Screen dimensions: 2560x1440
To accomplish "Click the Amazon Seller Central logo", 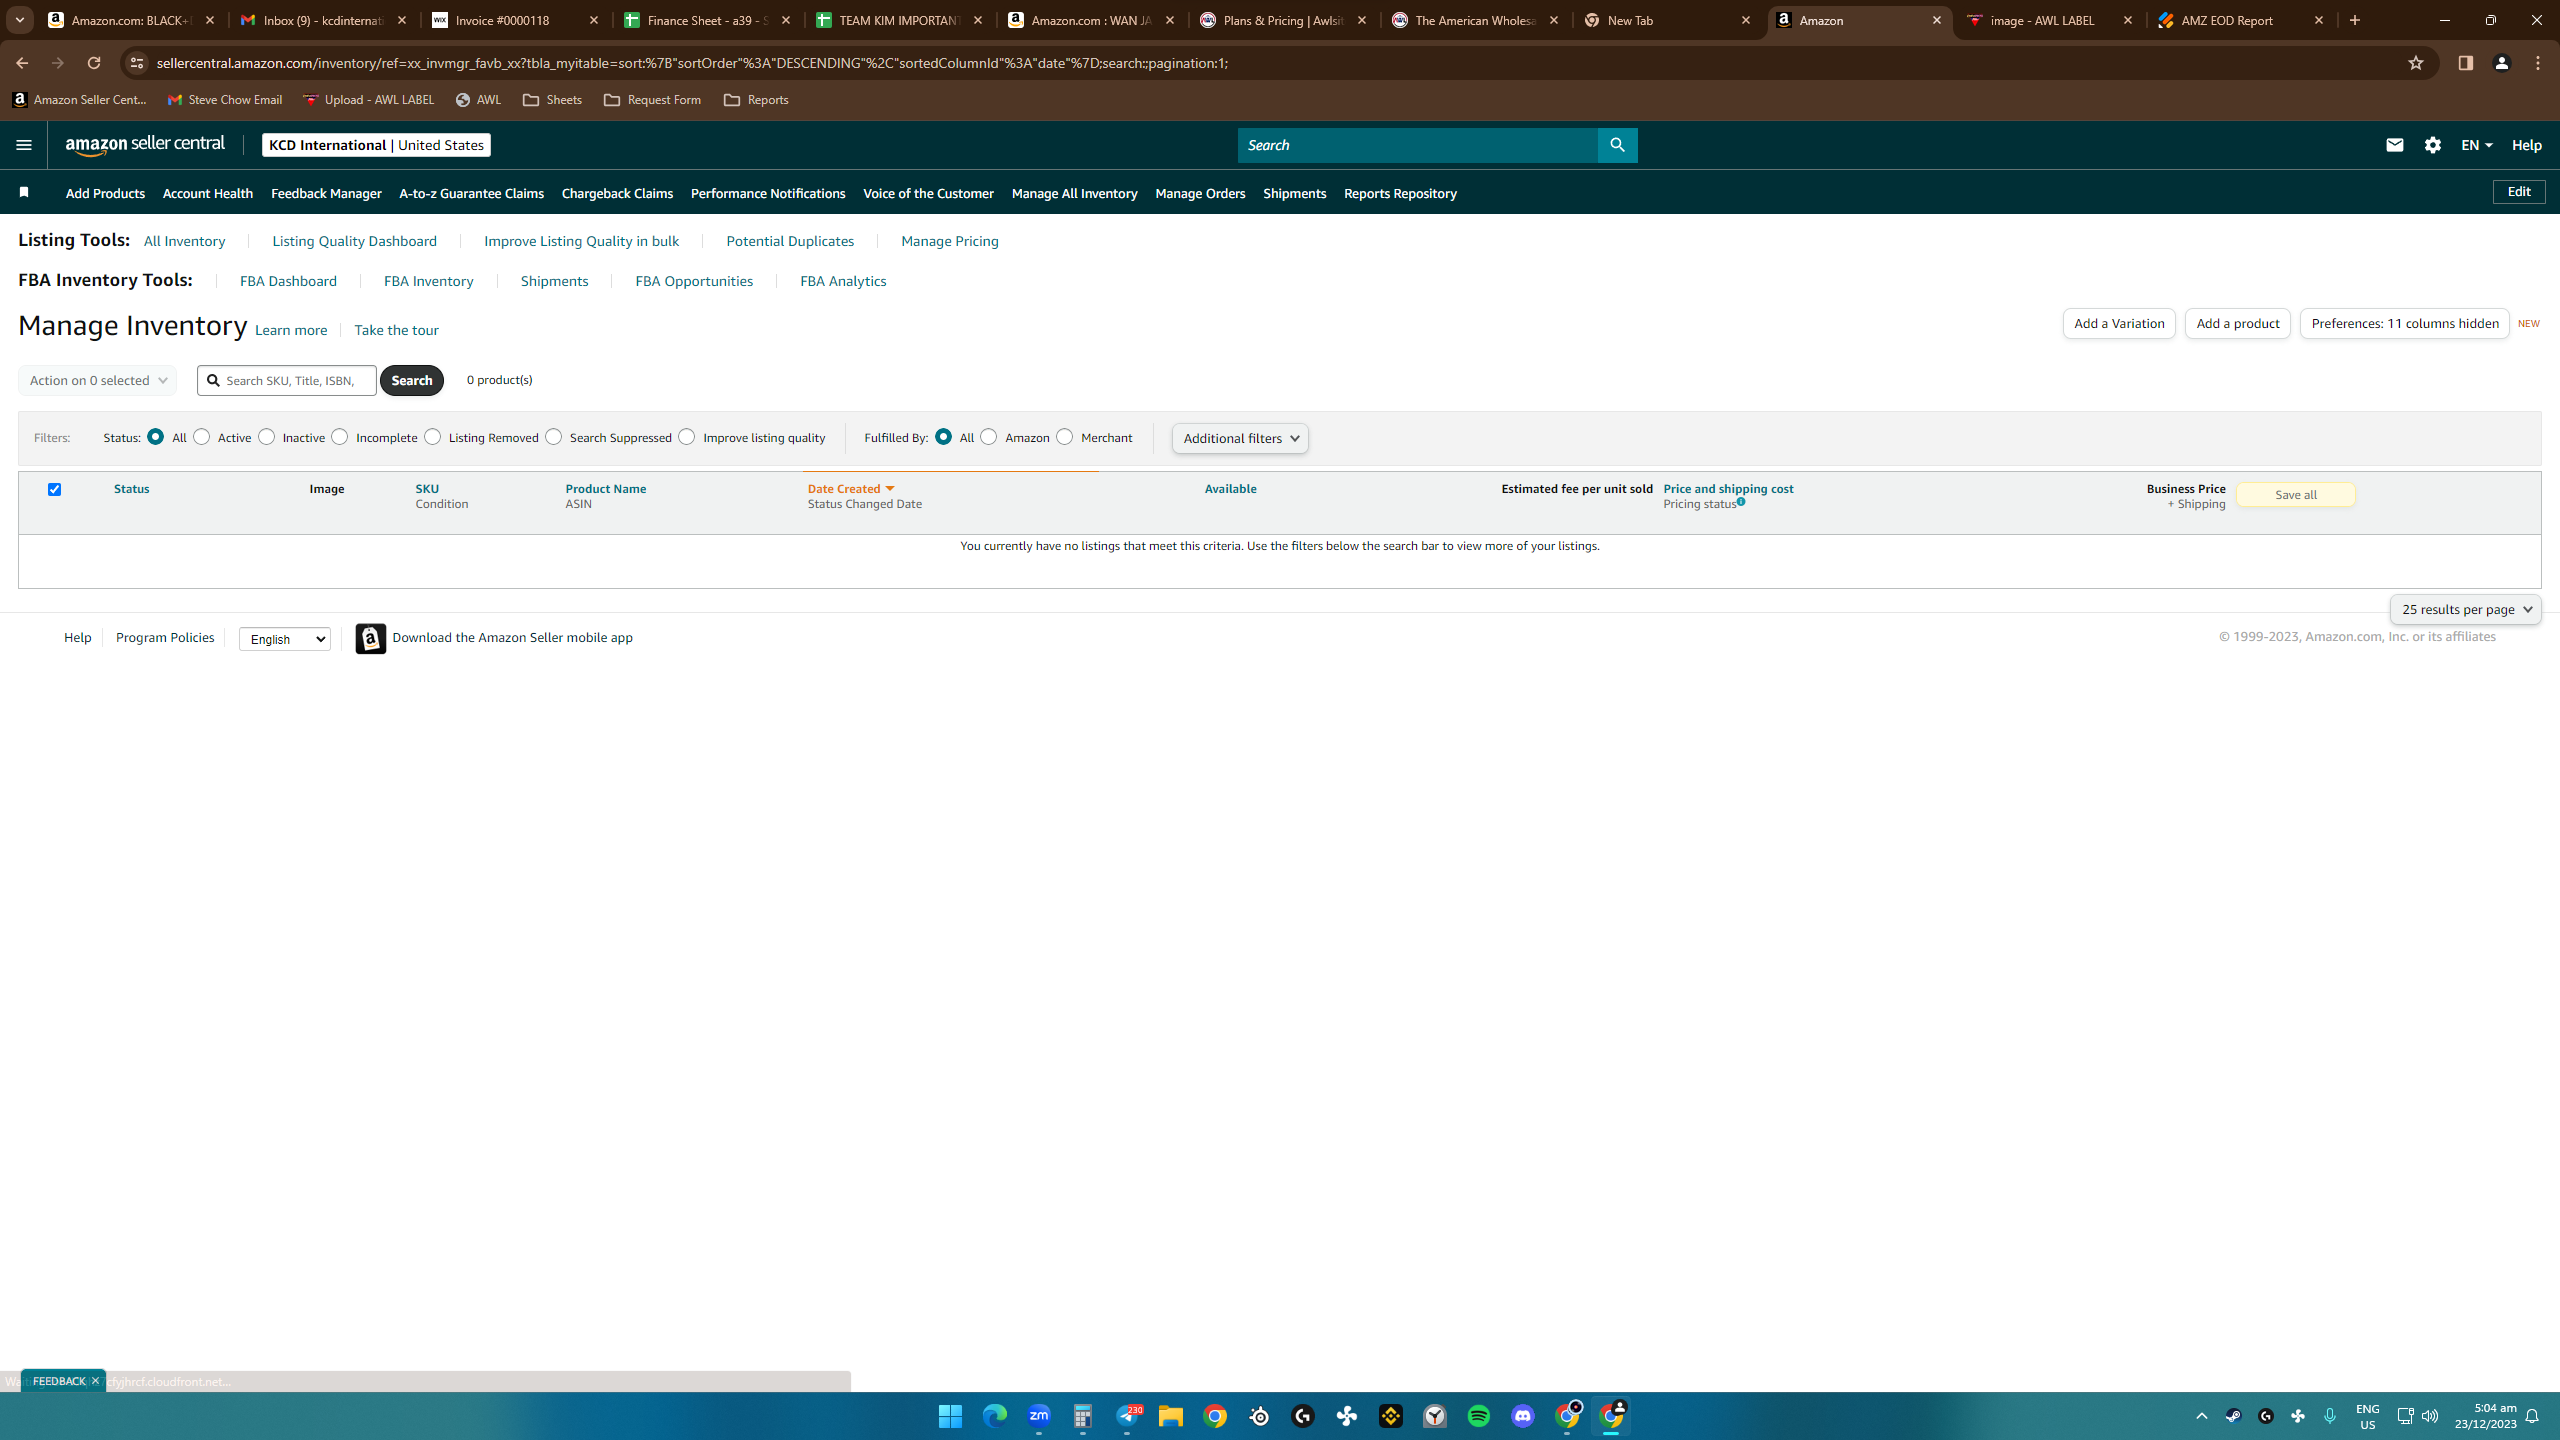I will tap(145, 145).
